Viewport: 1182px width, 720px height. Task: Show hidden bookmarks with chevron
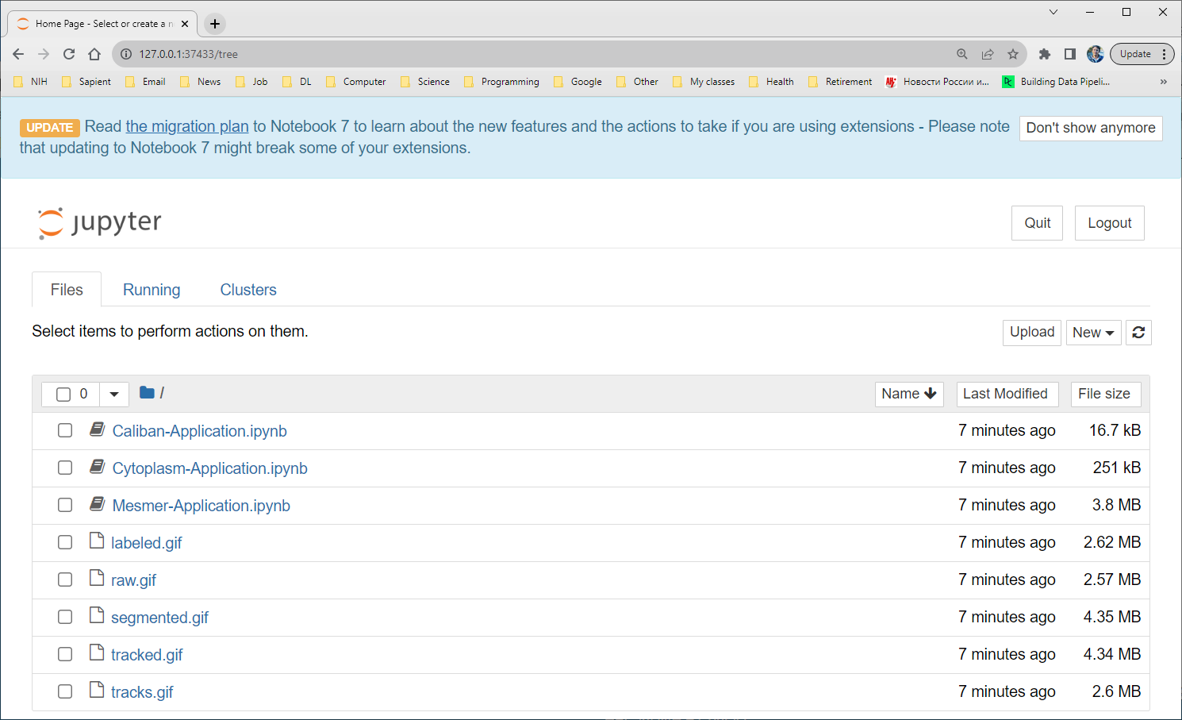1163,82
